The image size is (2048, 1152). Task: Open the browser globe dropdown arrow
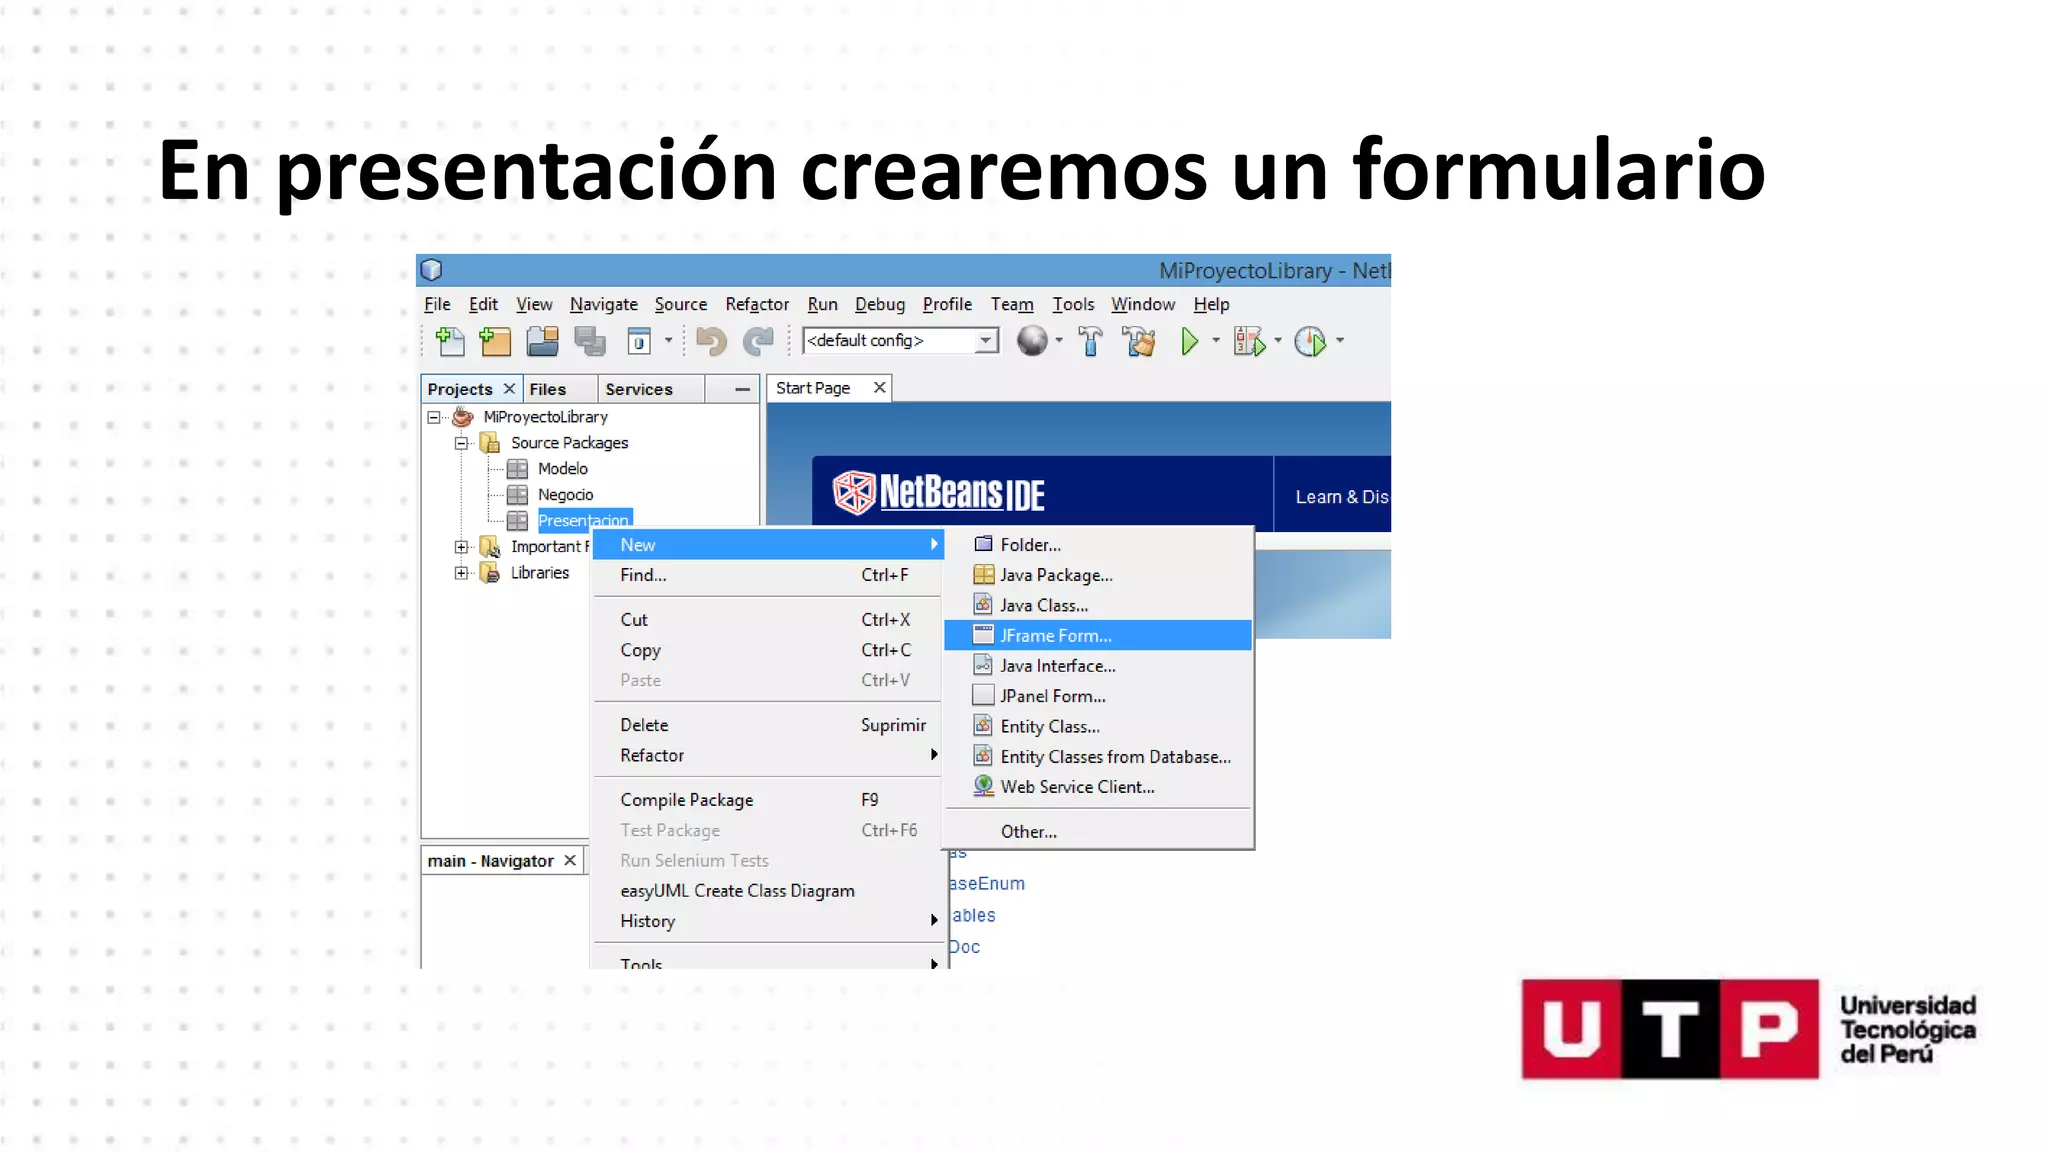point(1059,341)
